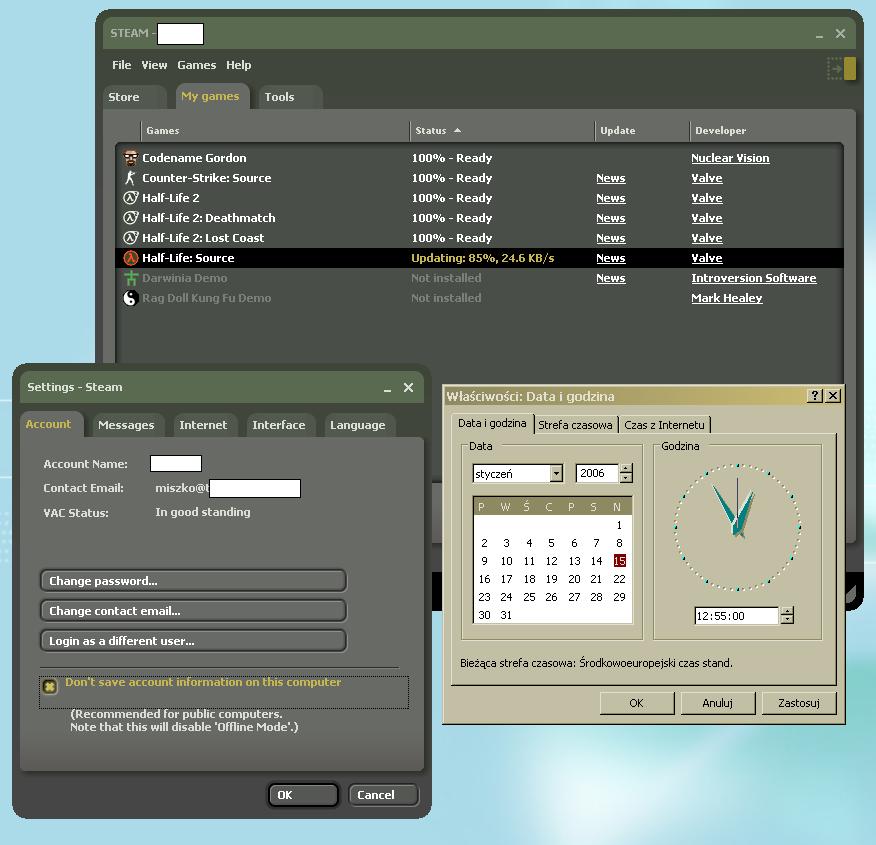
Task: Click the Update column header
Action: [642, 131]
